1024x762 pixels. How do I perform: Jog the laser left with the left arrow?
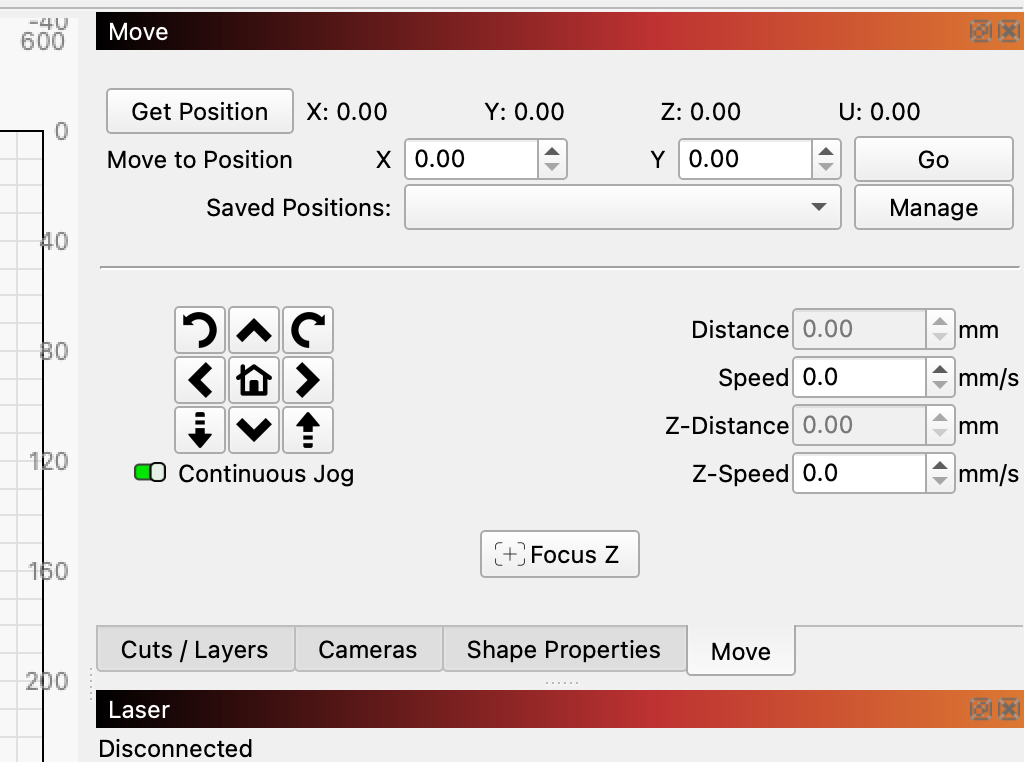(200, 380)
